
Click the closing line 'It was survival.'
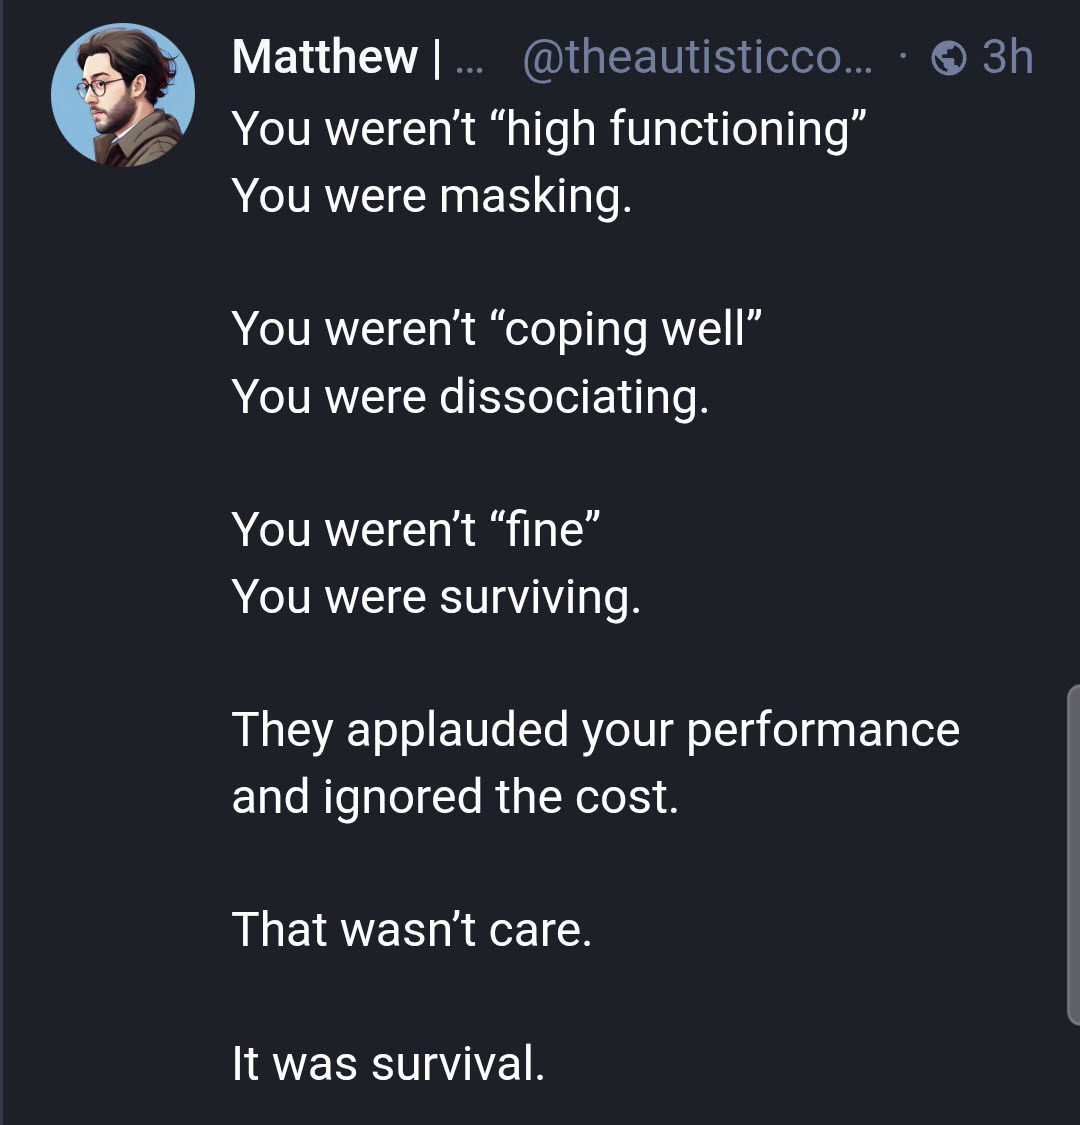pyautogui.click(x=388, y=1063)
